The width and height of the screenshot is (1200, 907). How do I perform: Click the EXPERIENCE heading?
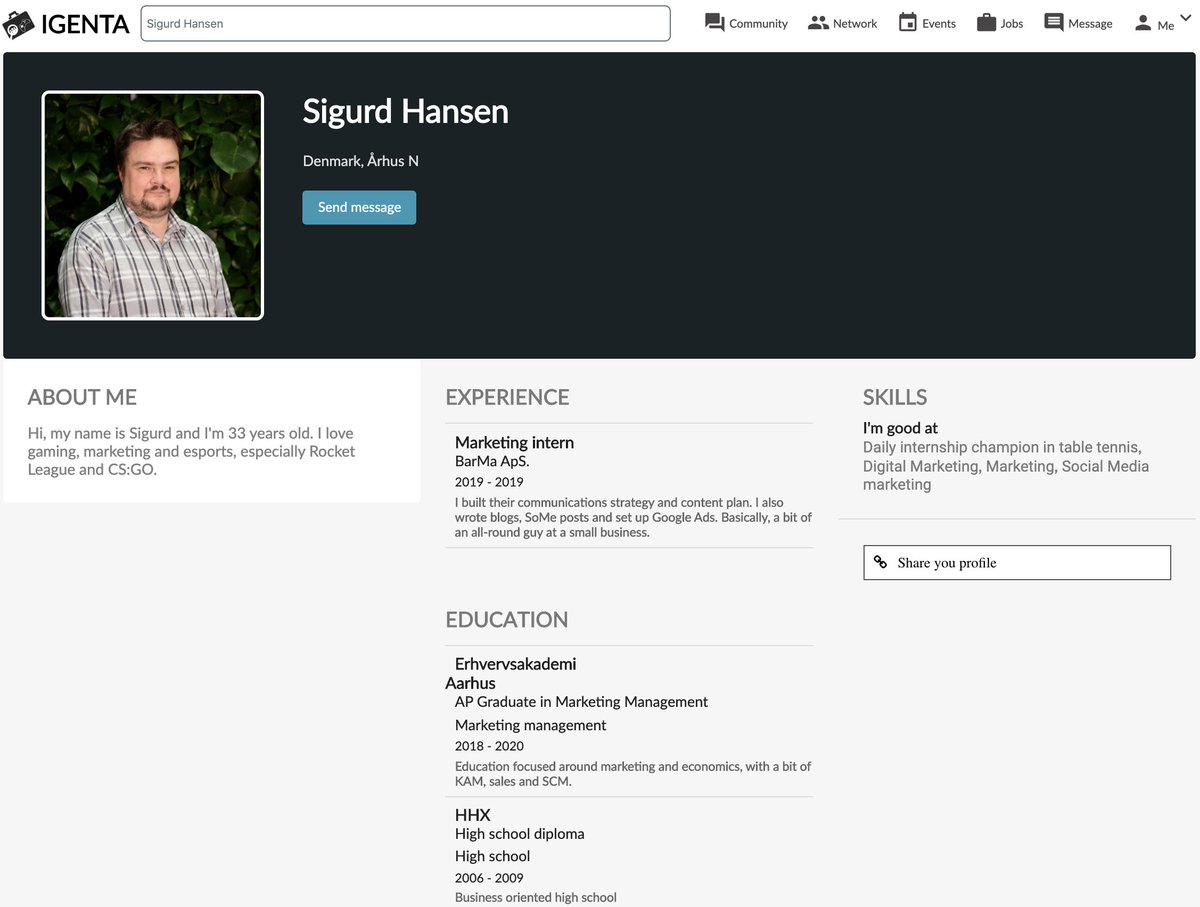coord(507,397)
